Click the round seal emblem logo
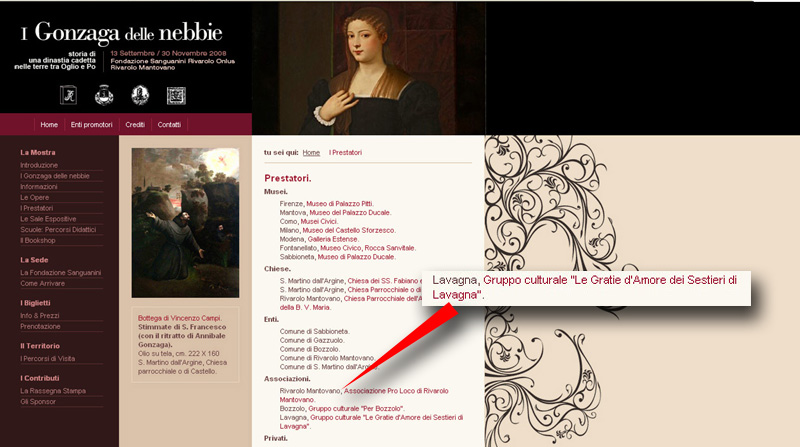Image resolution: width=800 pixels, height=447 pixels. [140, 95]
